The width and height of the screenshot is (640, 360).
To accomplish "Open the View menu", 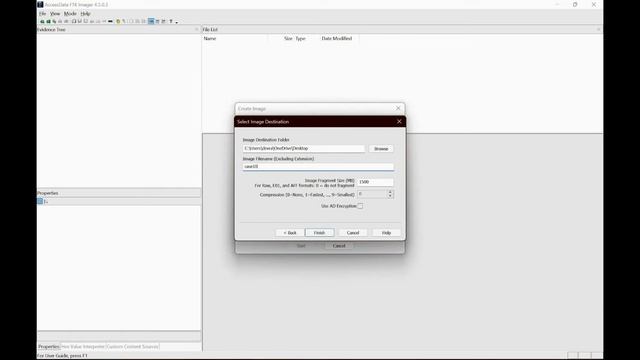I will coord(55,13).
